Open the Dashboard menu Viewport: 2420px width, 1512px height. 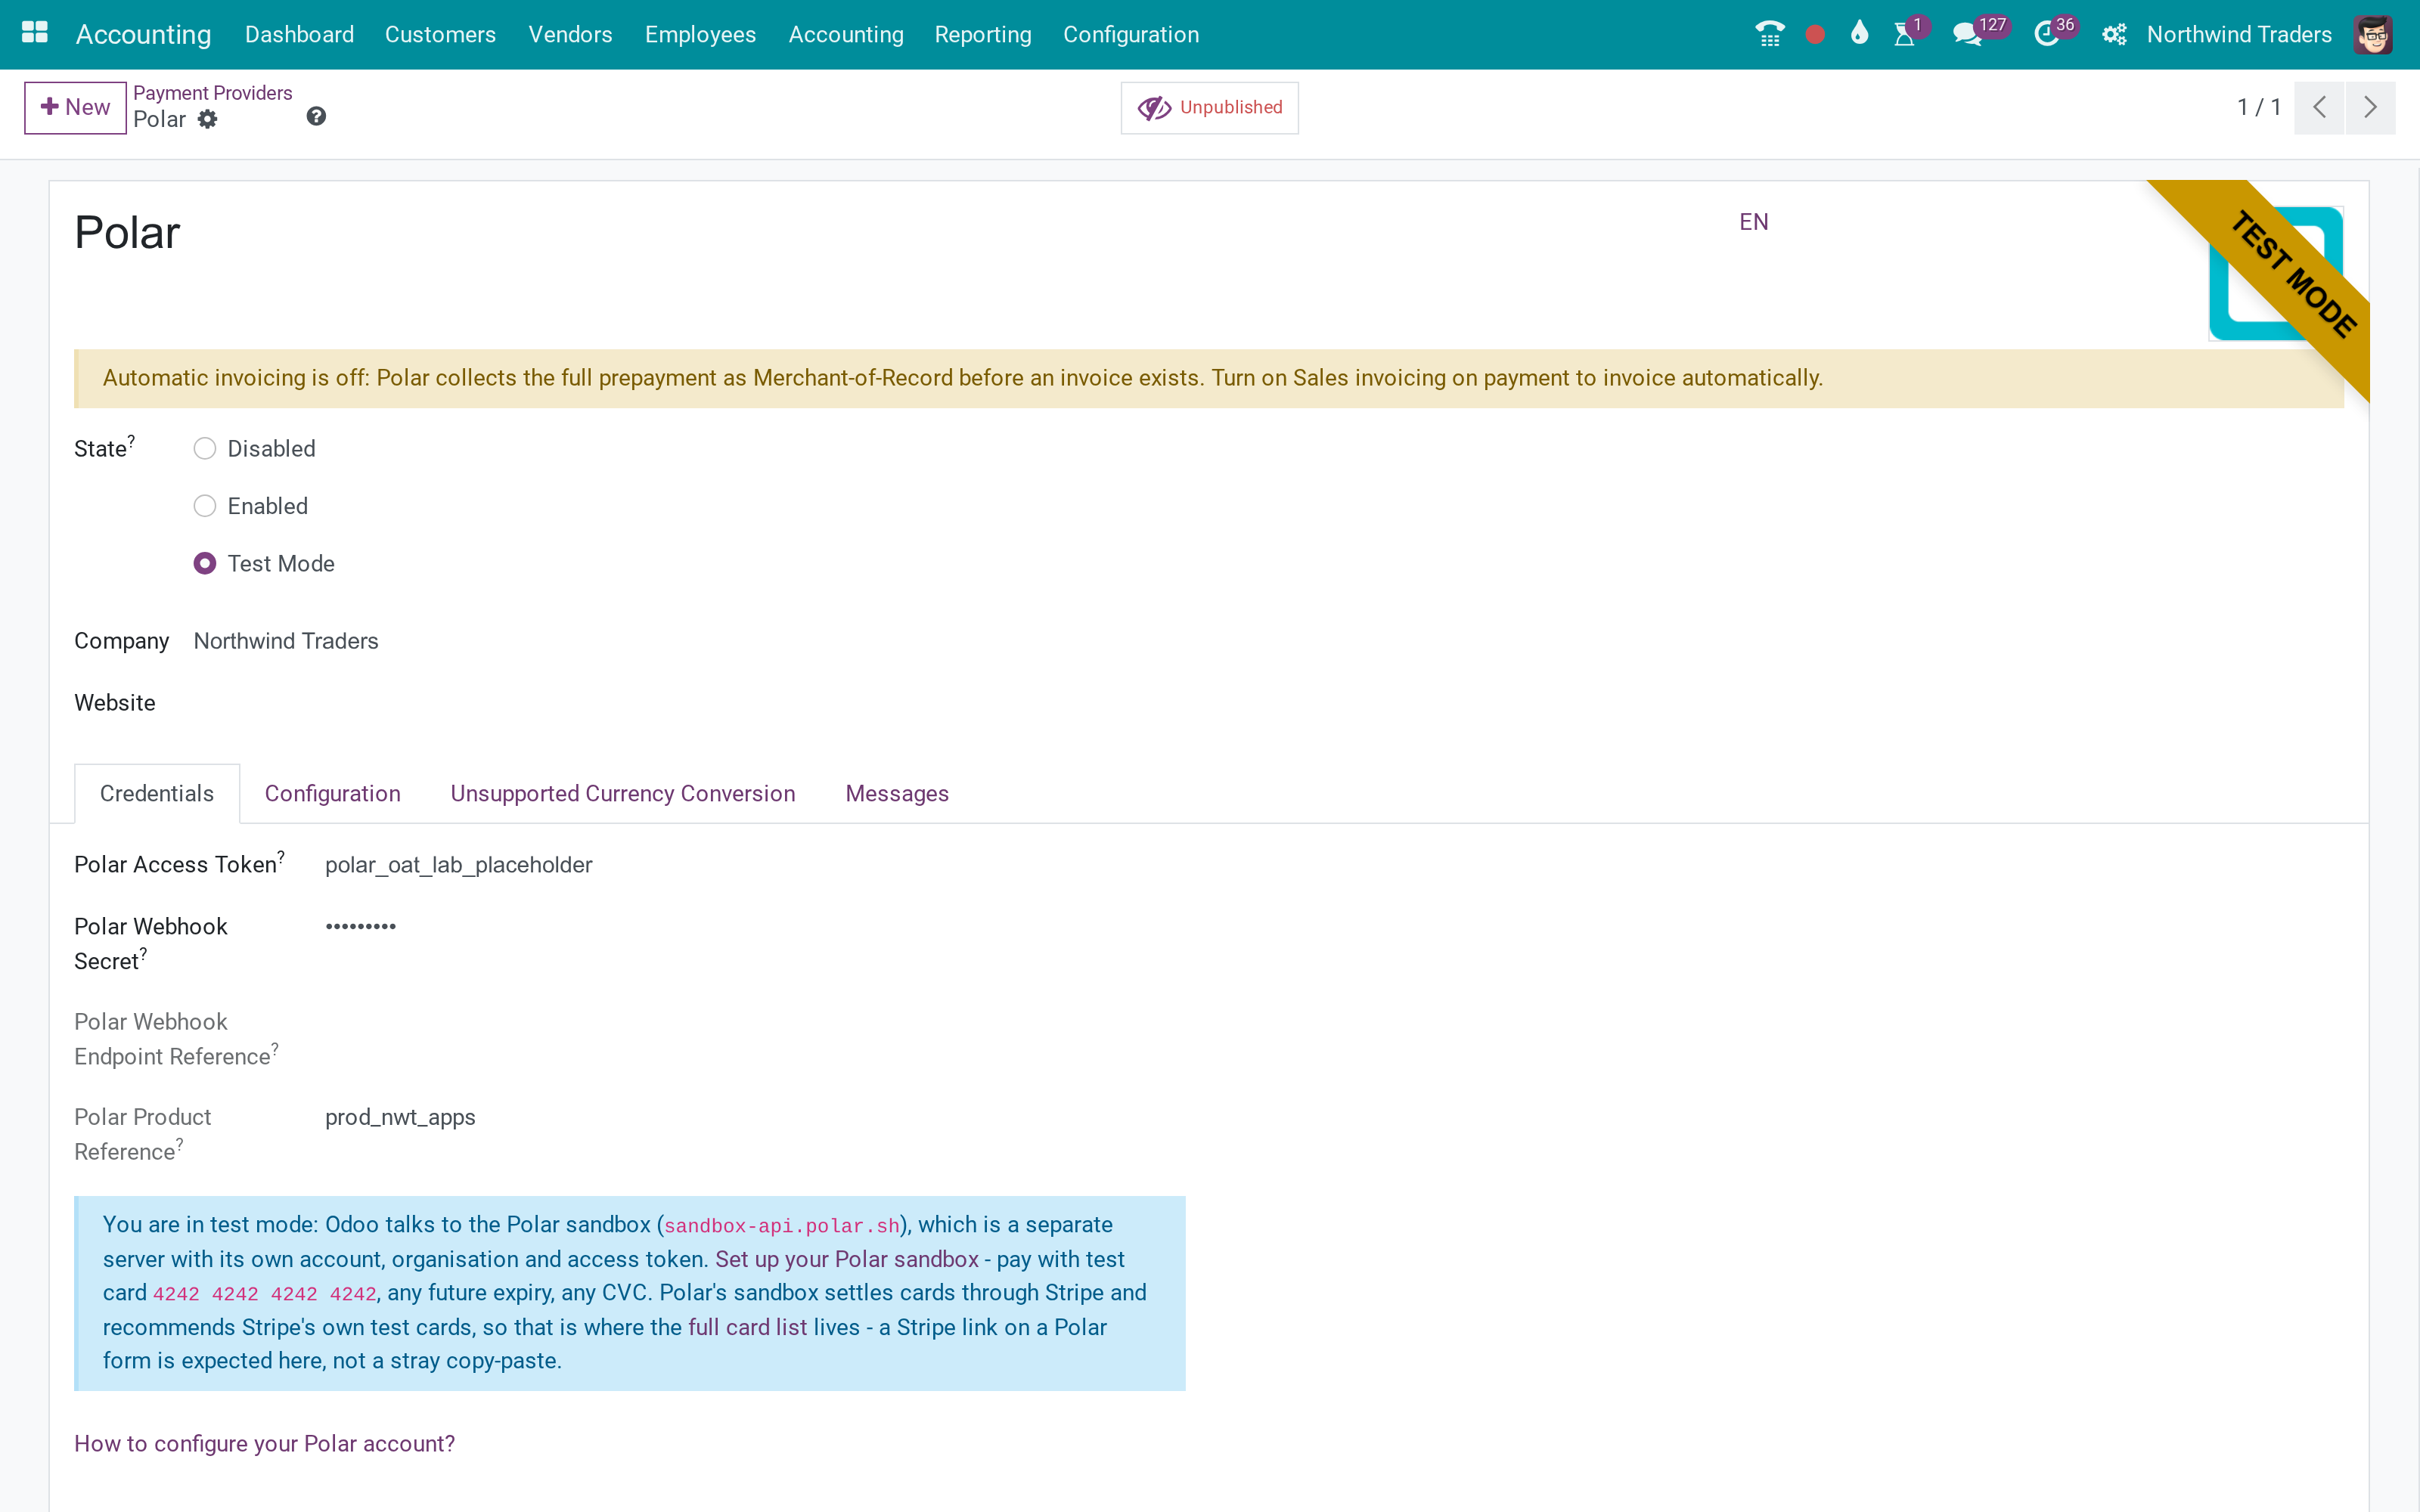299,34
